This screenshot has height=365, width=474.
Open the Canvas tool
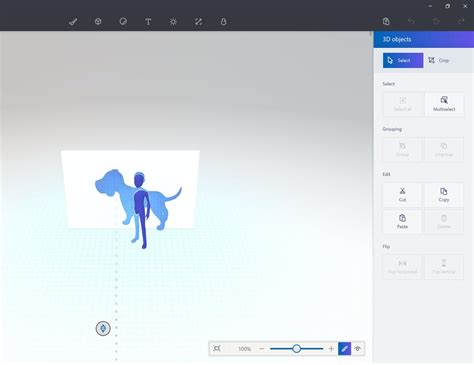[198, 22]
